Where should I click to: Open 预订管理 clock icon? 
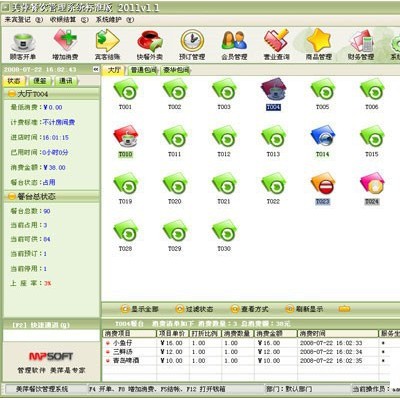pos(192,45)
